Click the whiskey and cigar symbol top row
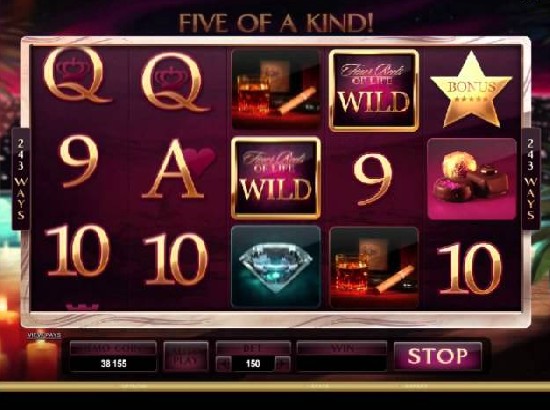Viewport: 550px width, 410px height. click(x=276, y=89)
